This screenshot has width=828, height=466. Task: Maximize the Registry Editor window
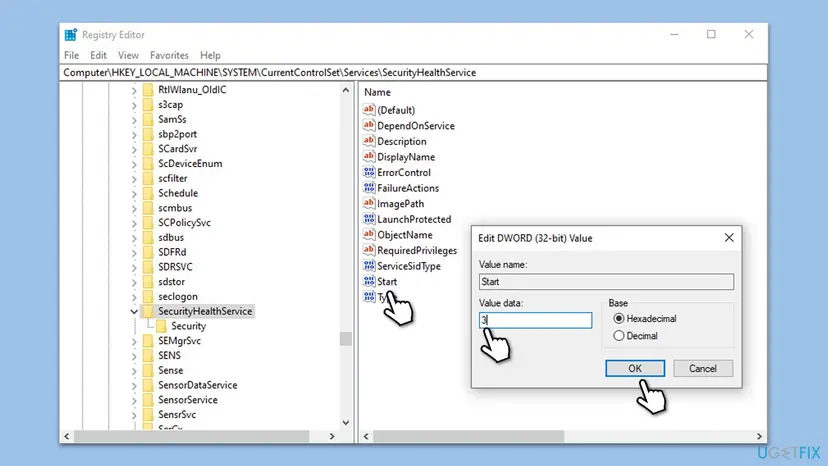711,34
